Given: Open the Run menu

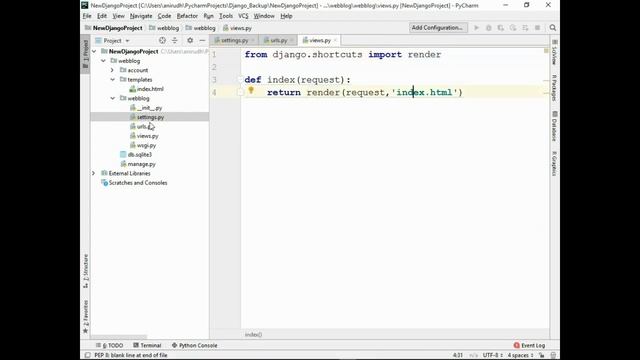Looking at the screenshot, I should (x=208, y=16).
